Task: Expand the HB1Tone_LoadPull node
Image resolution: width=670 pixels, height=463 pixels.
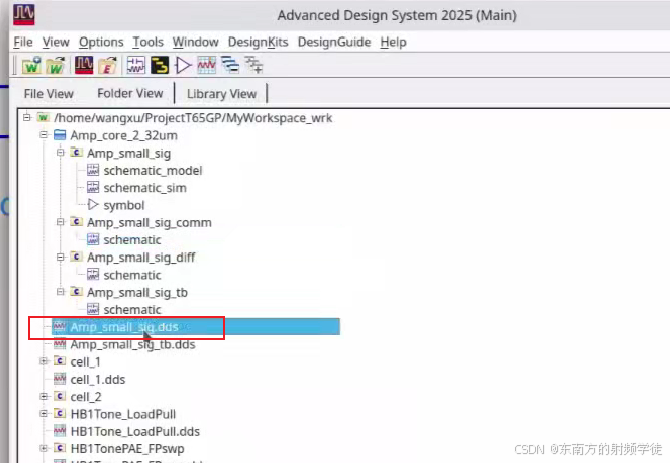Action: click(43, 413)
